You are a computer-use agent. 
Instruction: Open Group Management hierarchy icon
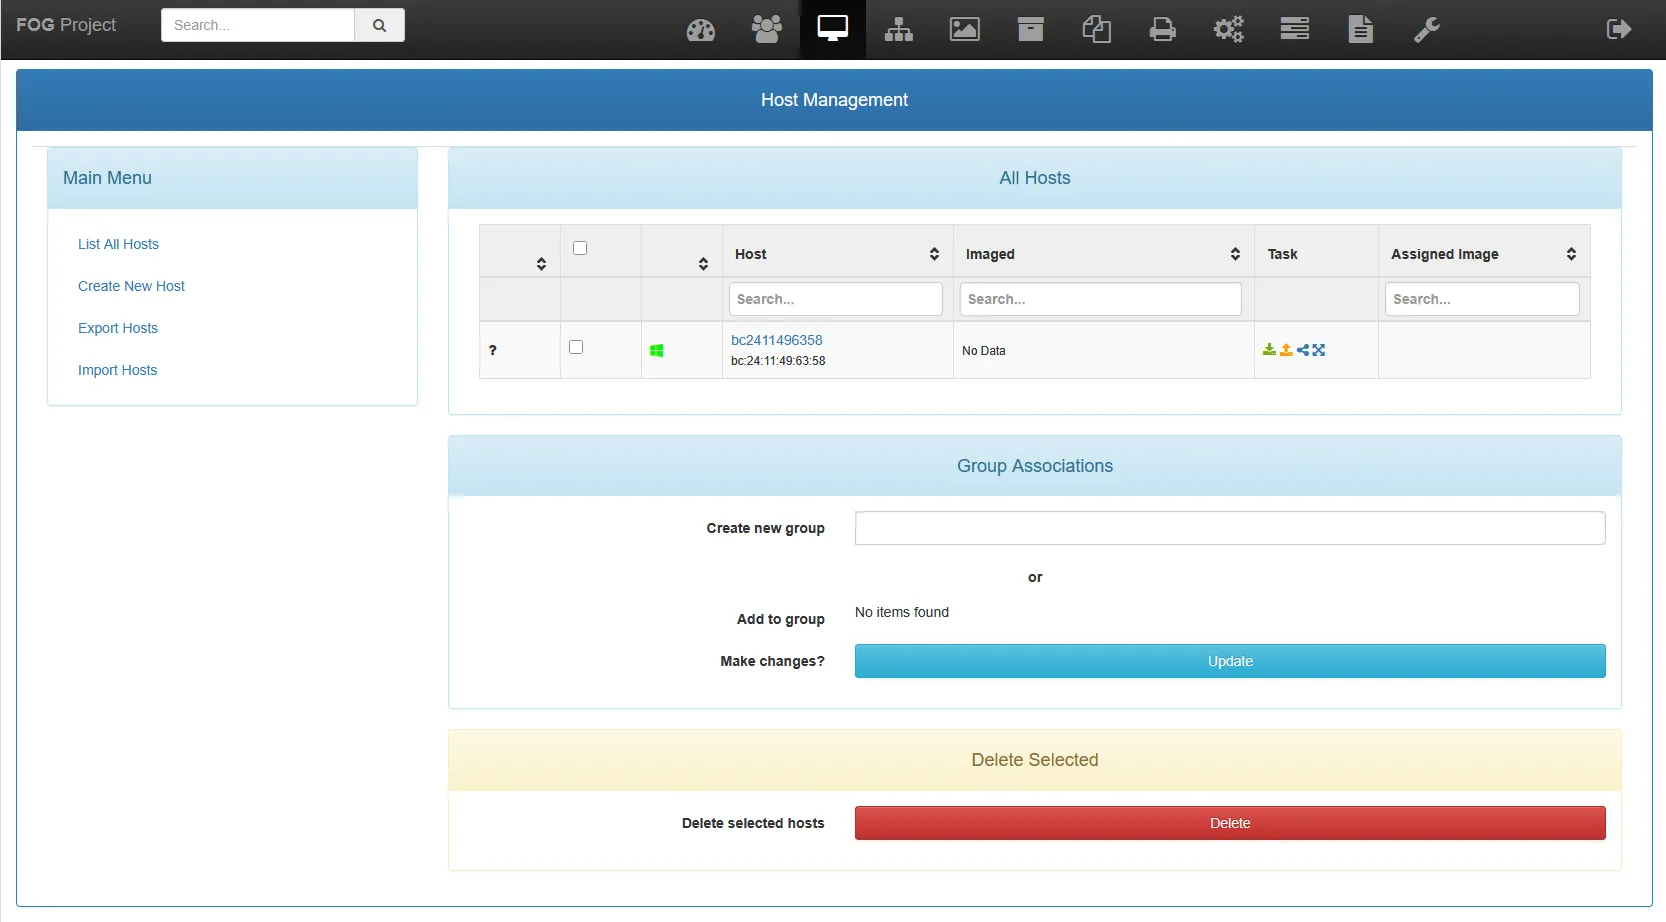pos(898,30)
